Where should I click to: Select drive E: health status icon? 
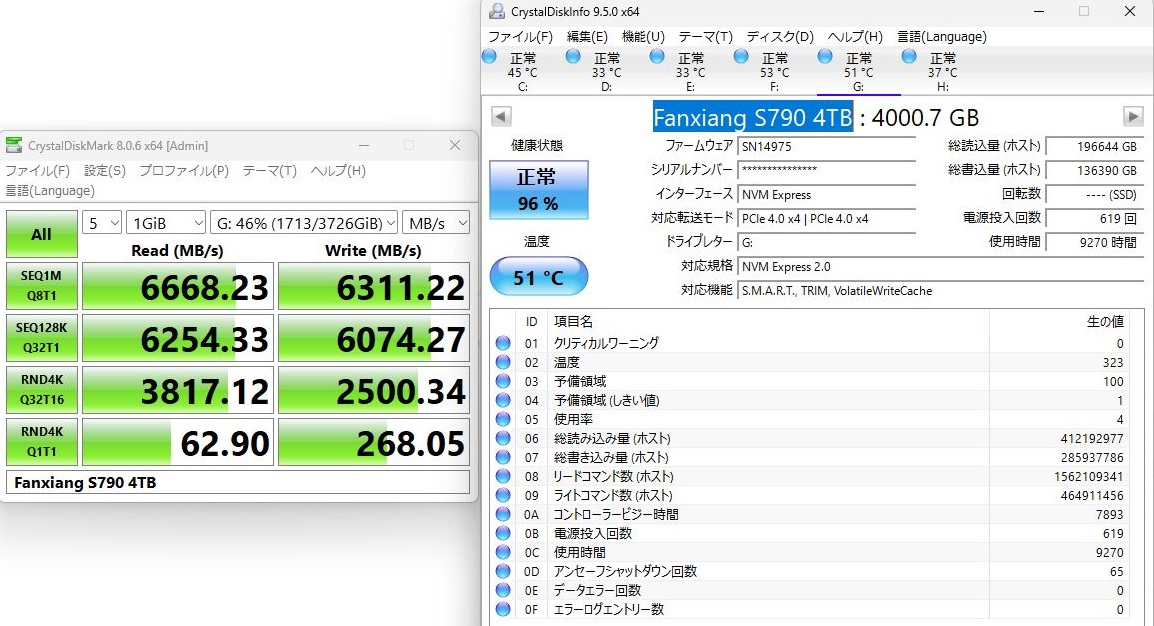(657, 57)
